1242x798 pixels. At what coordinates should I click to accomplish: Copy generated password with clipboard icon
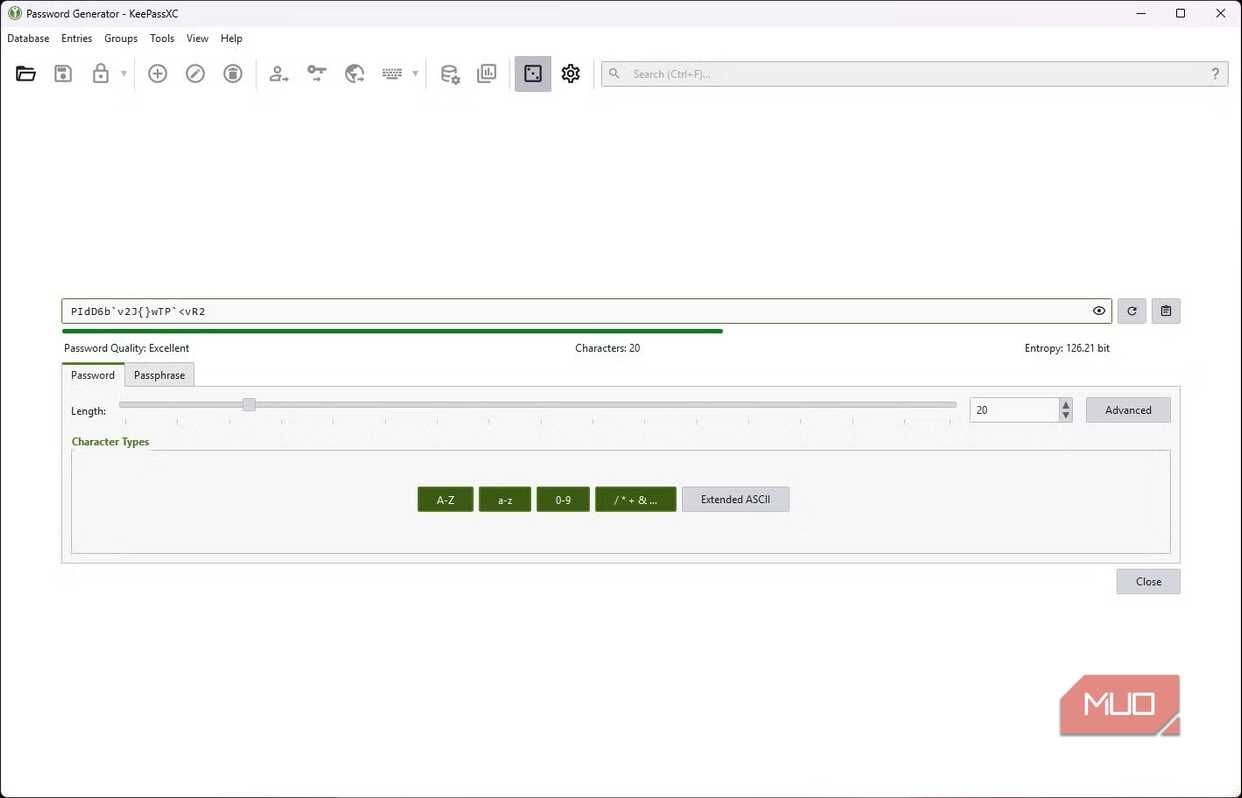1166,311
